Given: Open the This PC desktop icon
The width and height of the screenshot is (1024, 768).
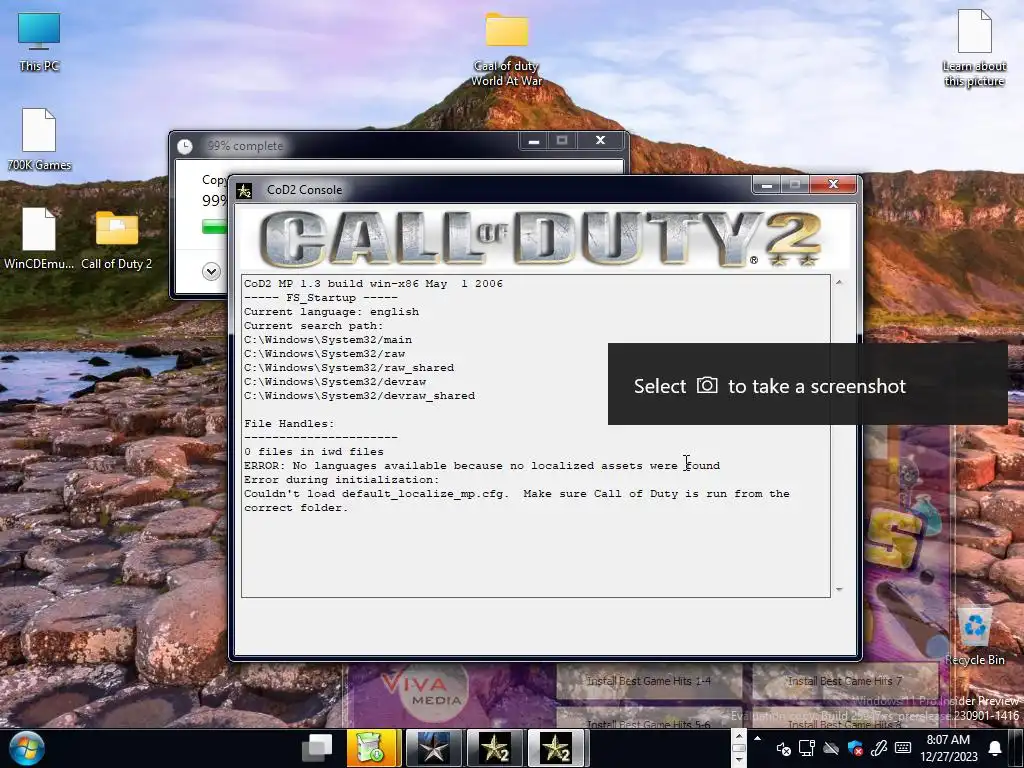Looking at the screenshot, I should (39, 41).
